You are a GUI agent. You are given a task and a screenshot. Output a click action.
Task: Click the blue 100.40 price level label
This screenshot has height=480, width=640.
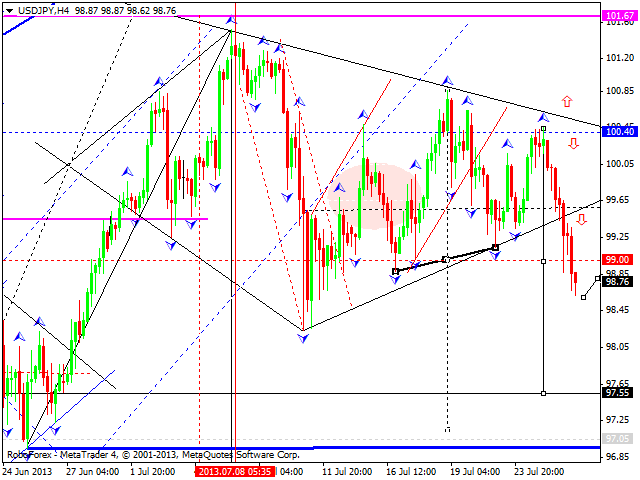(618, 131)
